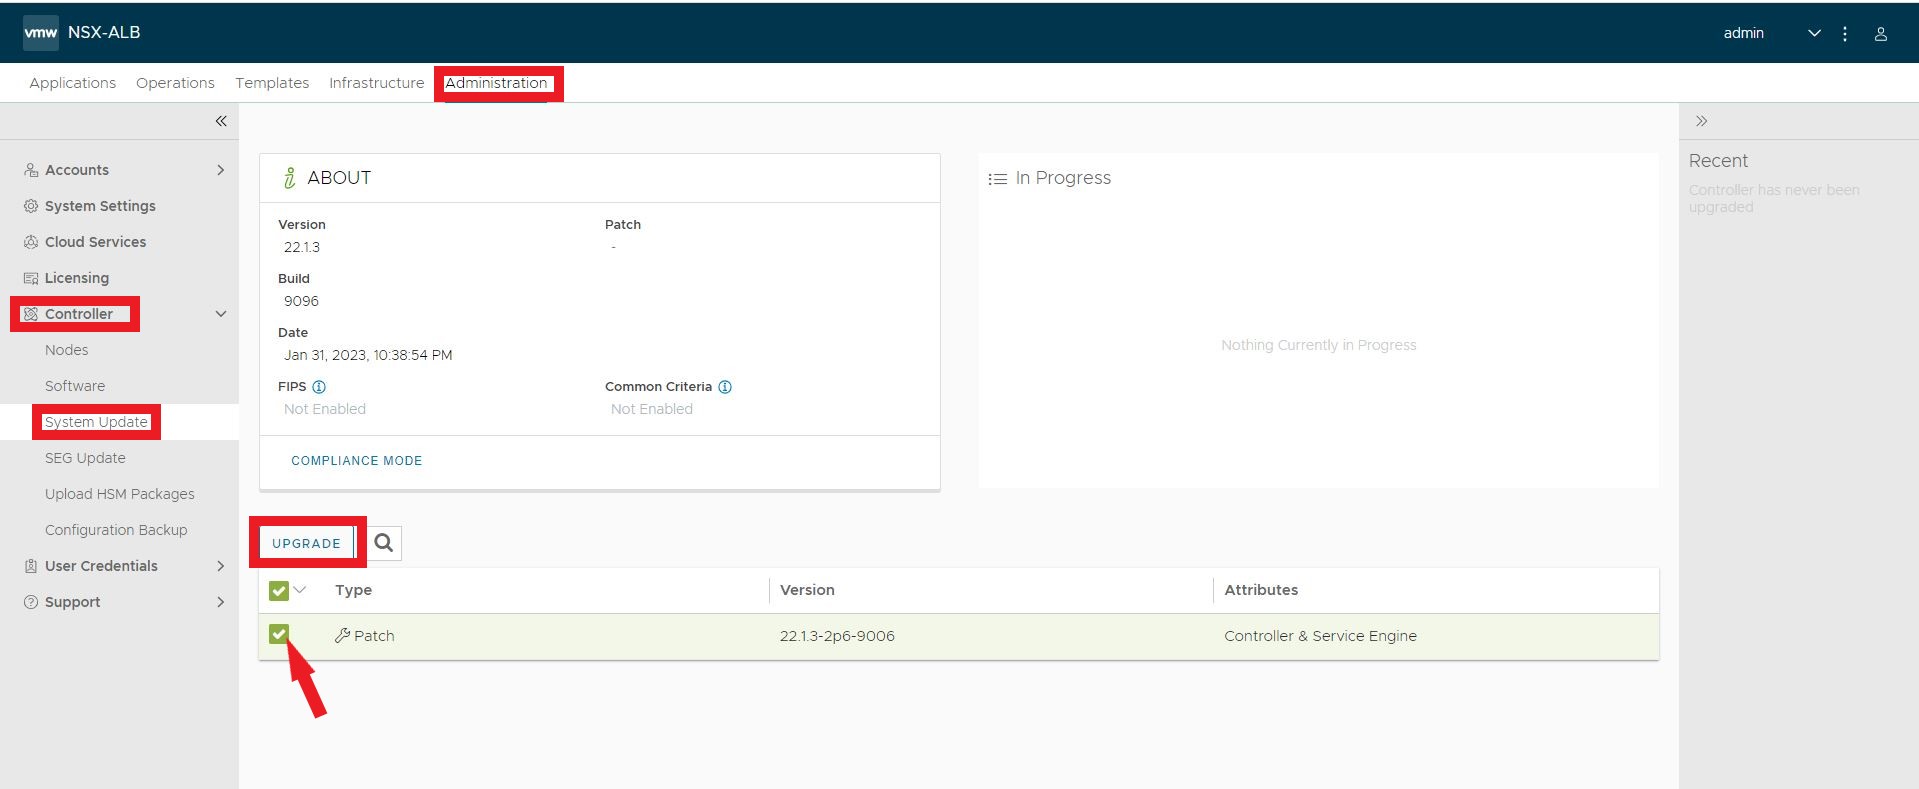Click the Version column header
This screenshot has width=1919, height=789.
click(x=807, y=590)
